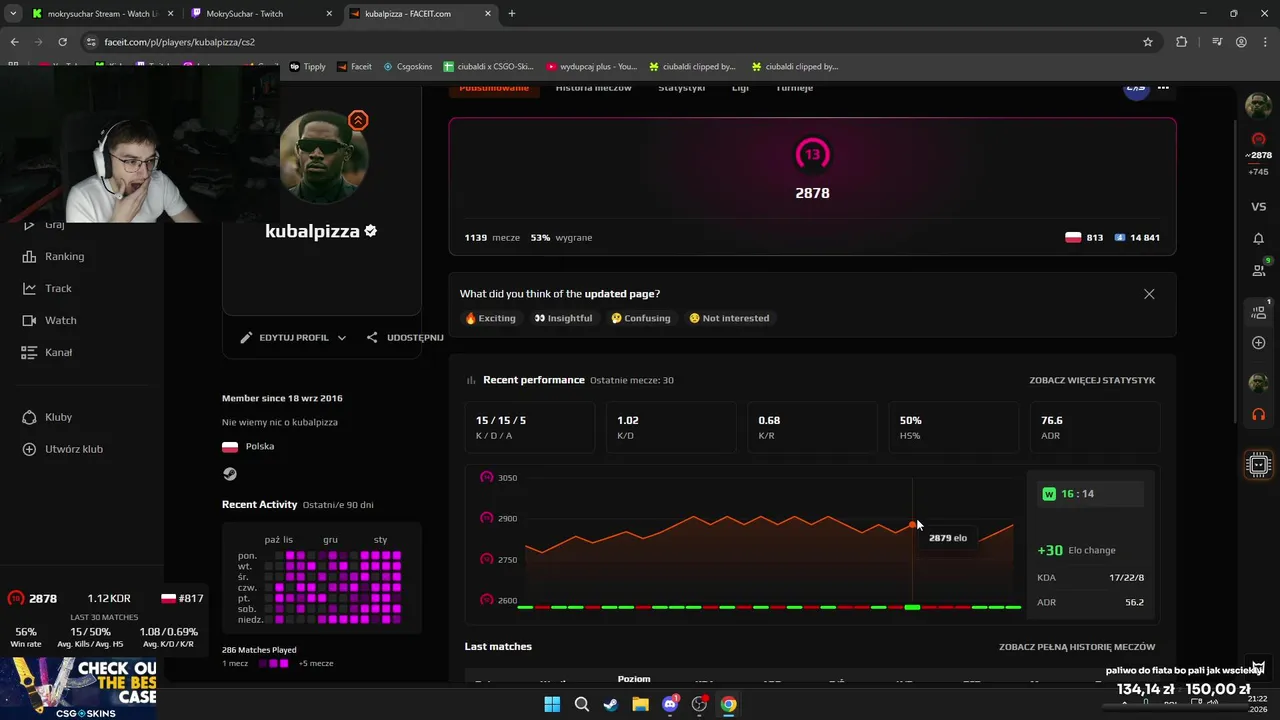Open Tipply bookmark

click(308, 67)
